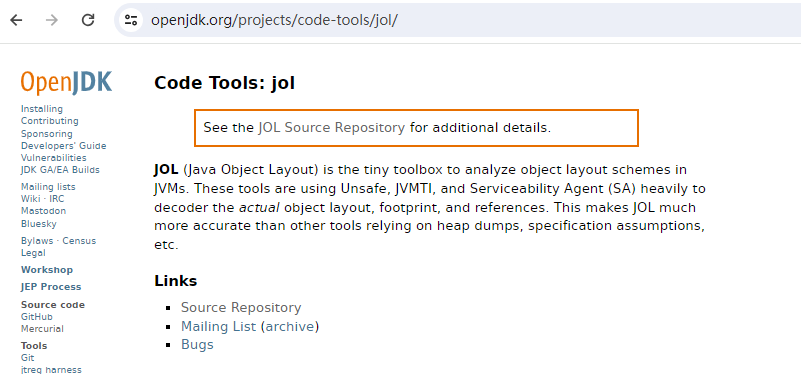The width and height of the screenshot is (801, 374).
Task: Open Vulnerabilities sidebar link
Action: tap(54, 158)
